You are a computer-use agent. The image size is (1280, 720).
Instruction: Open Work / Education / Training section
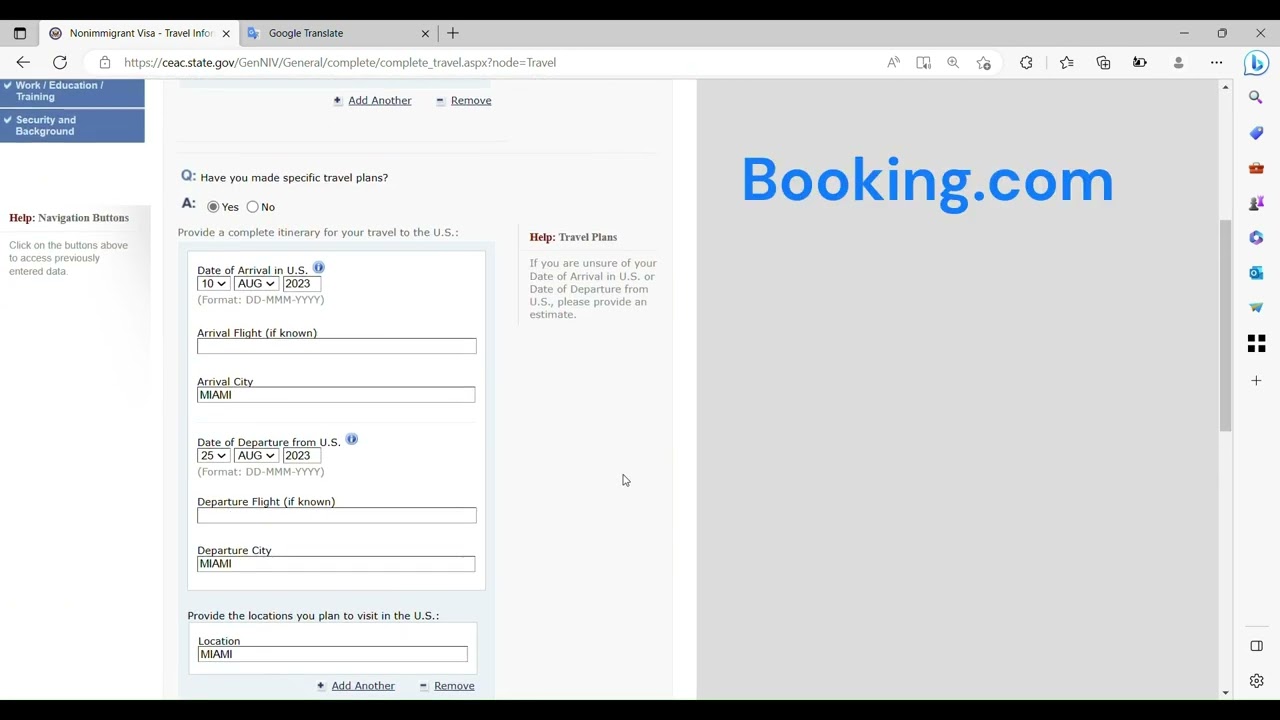pyautogui.click(x=72, y=91)
